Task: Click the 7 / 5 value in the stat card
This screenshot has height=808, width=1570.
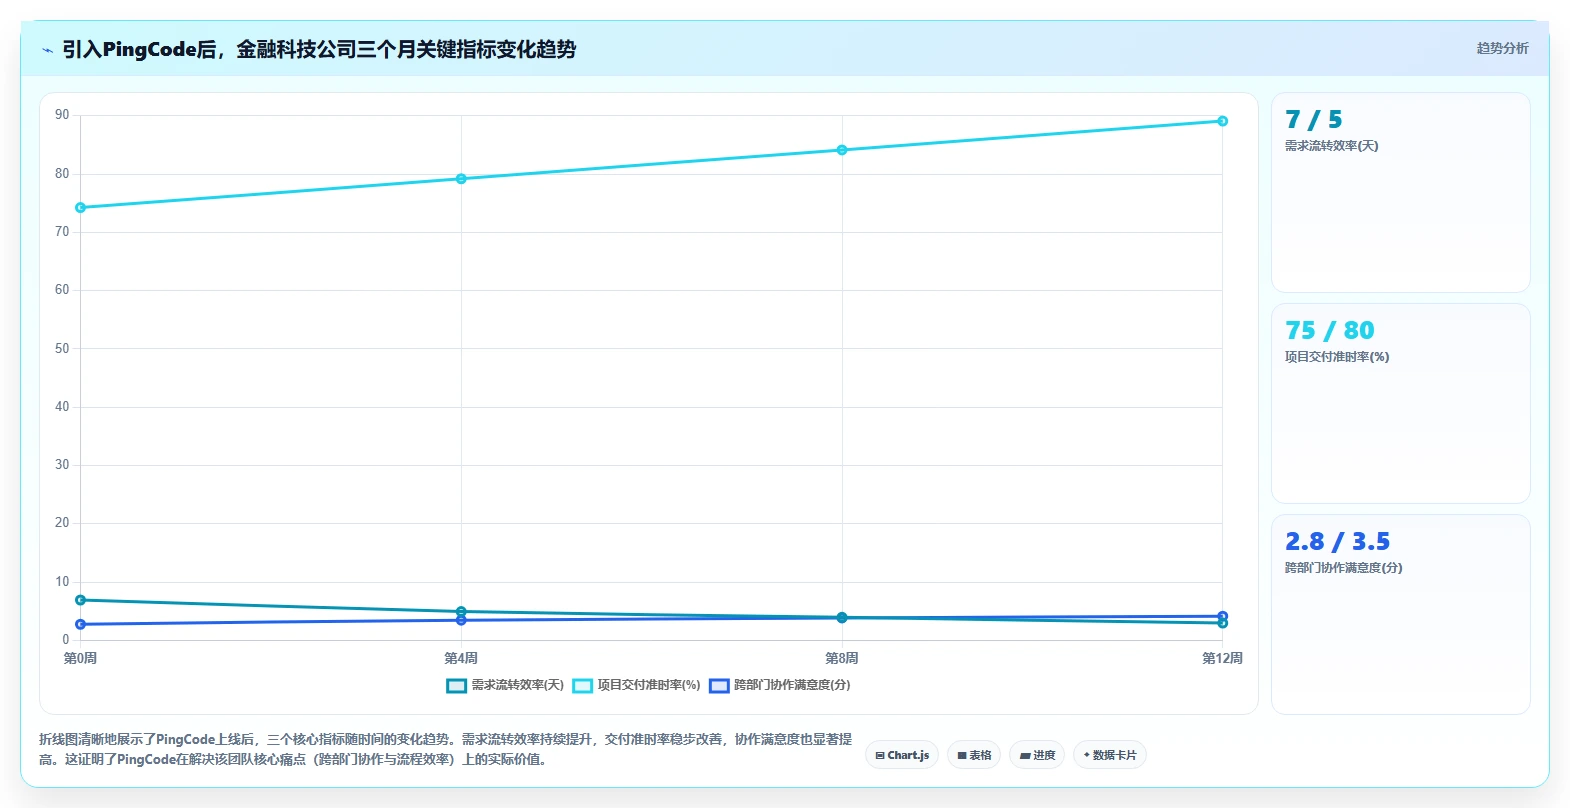Action: point(1314,120)
